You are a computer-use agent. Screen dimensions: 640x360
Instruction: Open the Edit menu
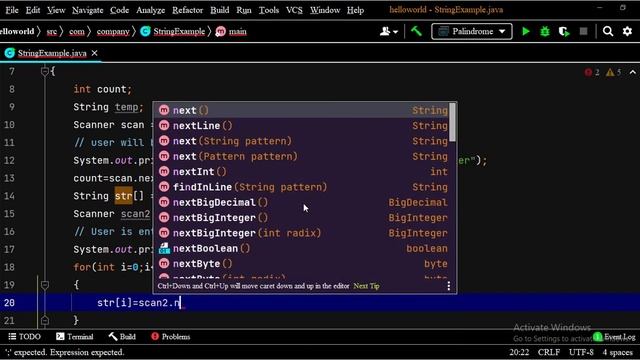(x=33, y=10)
